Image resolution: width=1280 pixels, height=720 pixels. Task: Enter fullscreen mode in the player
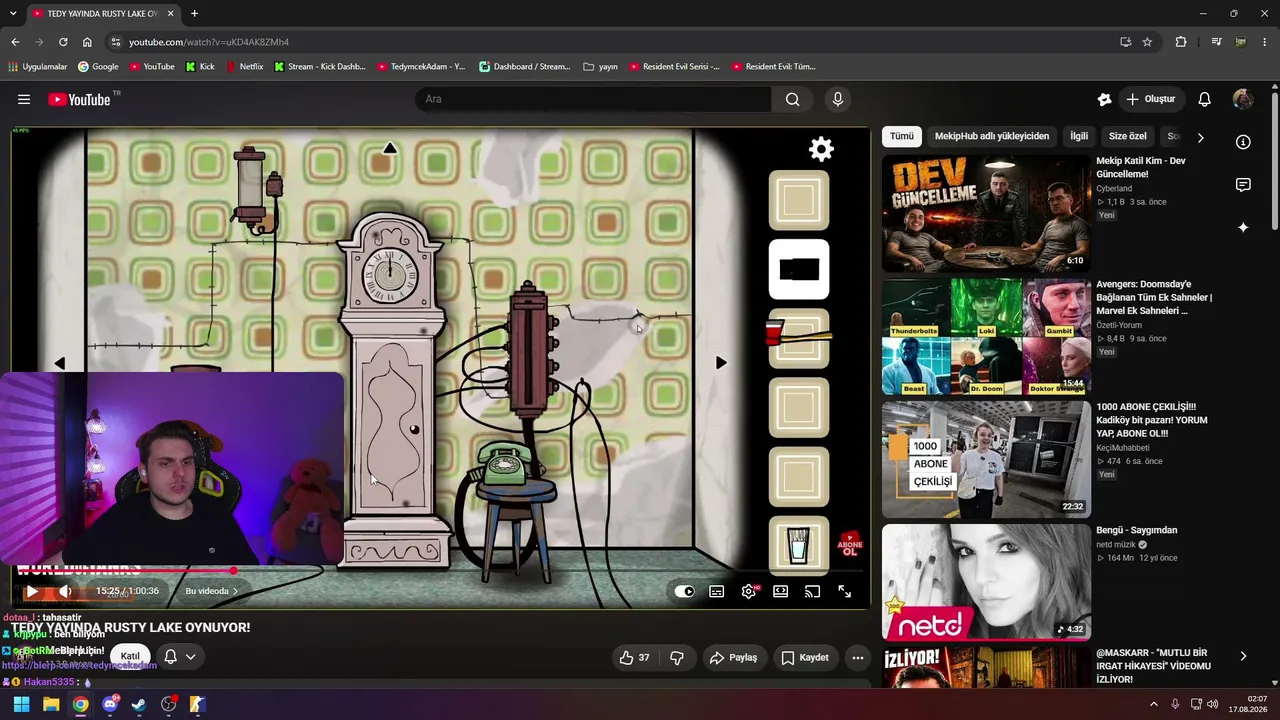point(844,591)
